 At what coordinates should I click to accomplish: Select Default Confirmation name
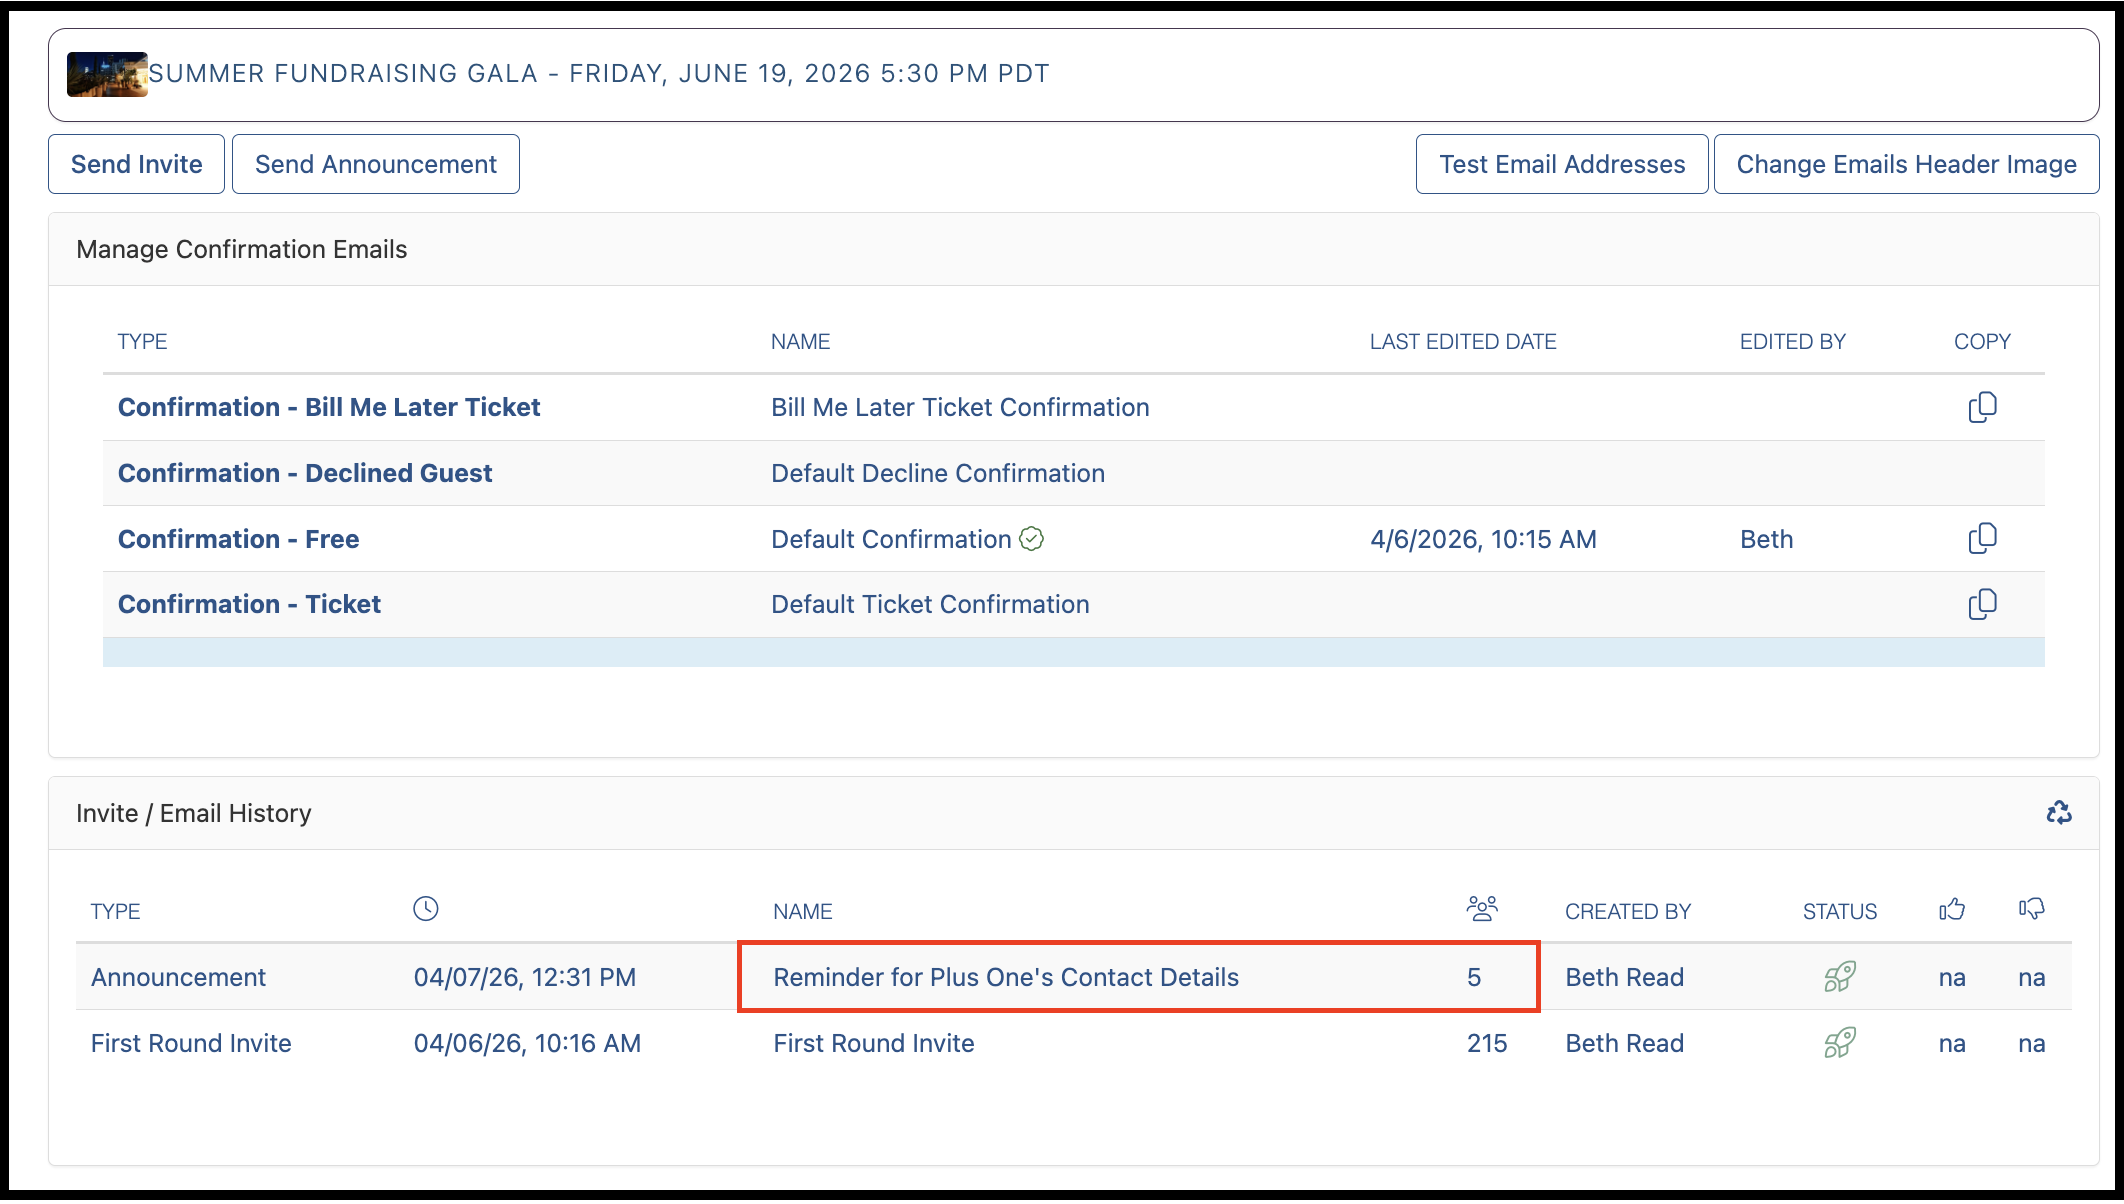coord(891,539)
